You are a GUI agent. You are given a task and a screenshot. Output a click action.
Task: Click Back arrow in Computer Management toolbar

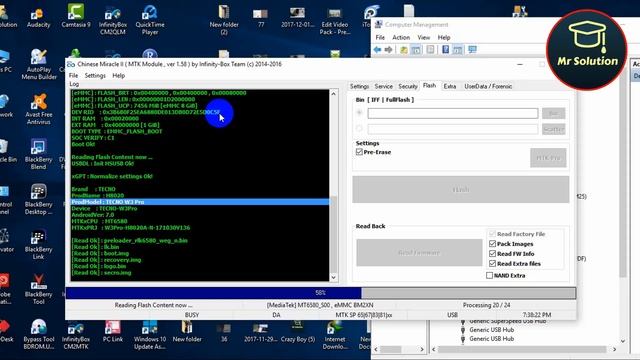(378, 50)
